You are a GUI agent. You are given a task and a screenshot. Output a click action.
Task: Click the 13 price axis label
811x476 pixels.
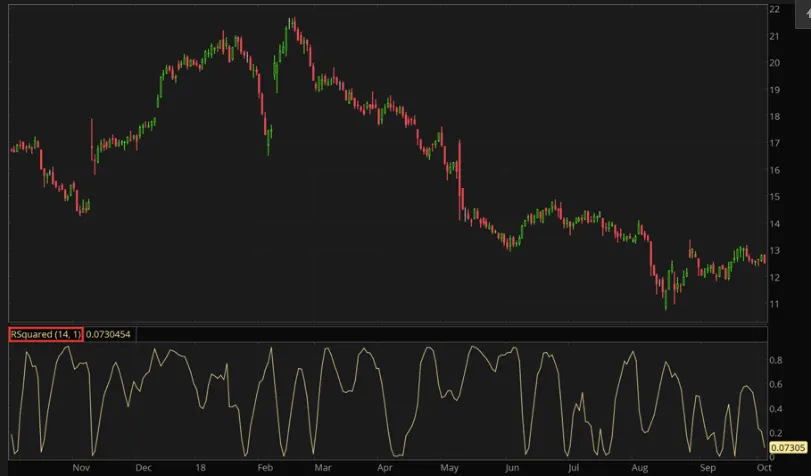(774, 250)
